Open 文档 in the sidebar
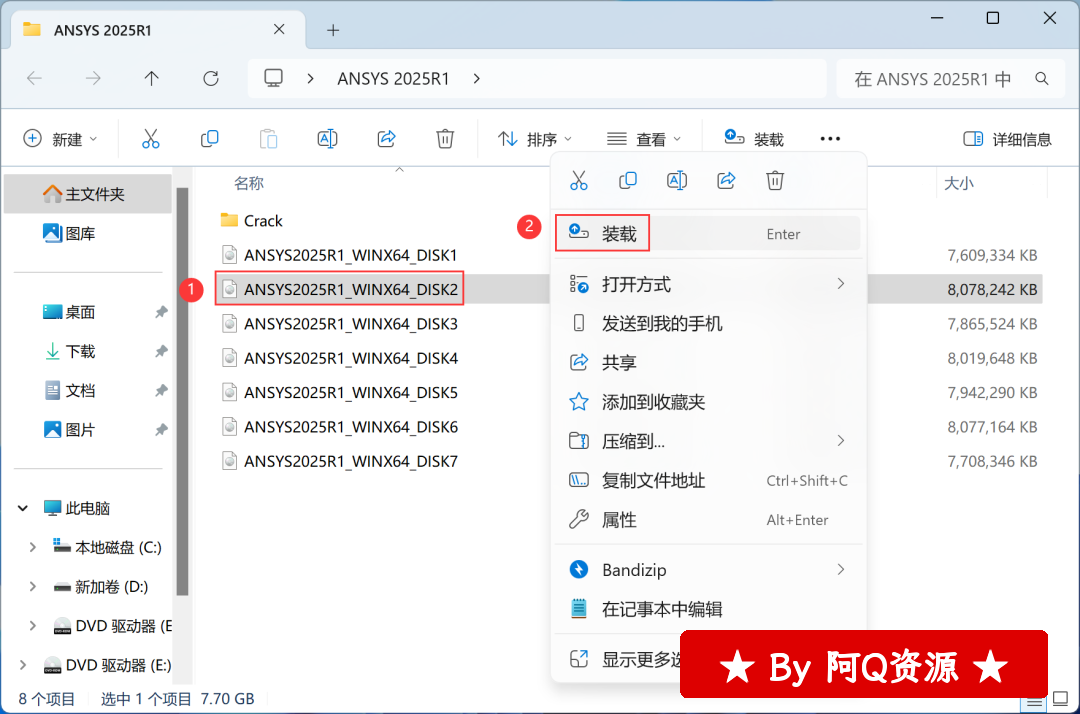Image resolution: width=1080 pixels, height=714 pixels. (88, 390)
